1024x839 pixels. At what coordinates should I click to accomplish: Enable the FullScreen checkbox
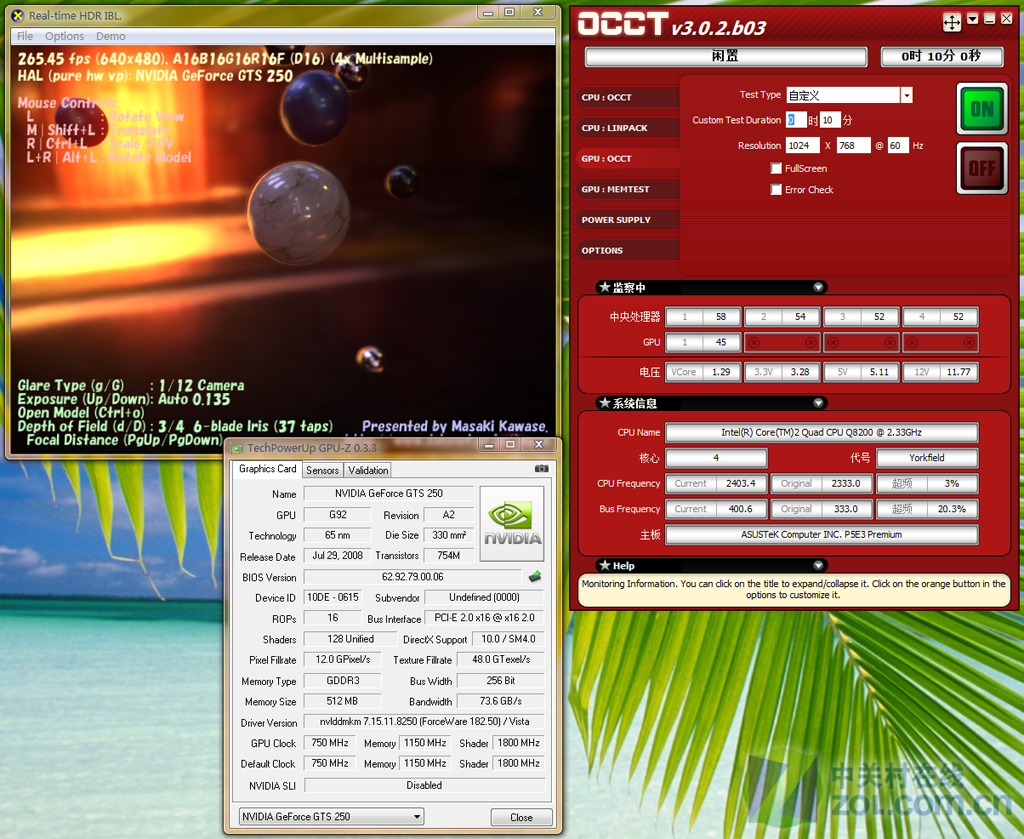coord(776,168)
